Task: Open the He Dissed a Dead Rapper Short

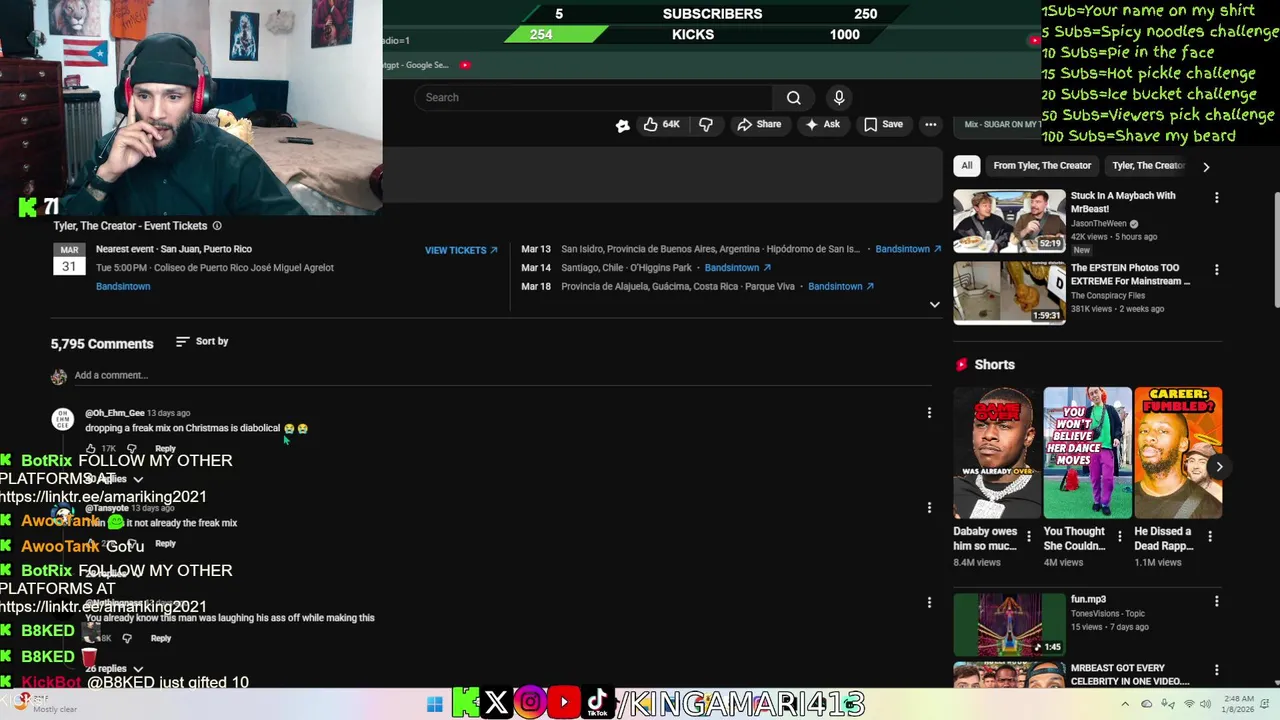Action: 1178,453
